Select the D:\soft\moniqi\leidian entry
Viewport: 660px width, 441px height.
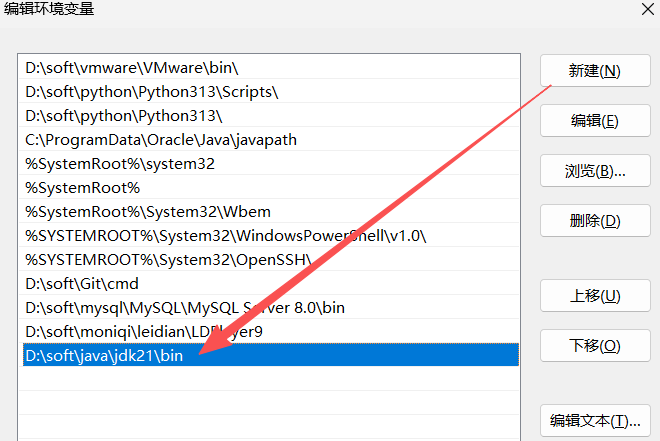(269, 331)
